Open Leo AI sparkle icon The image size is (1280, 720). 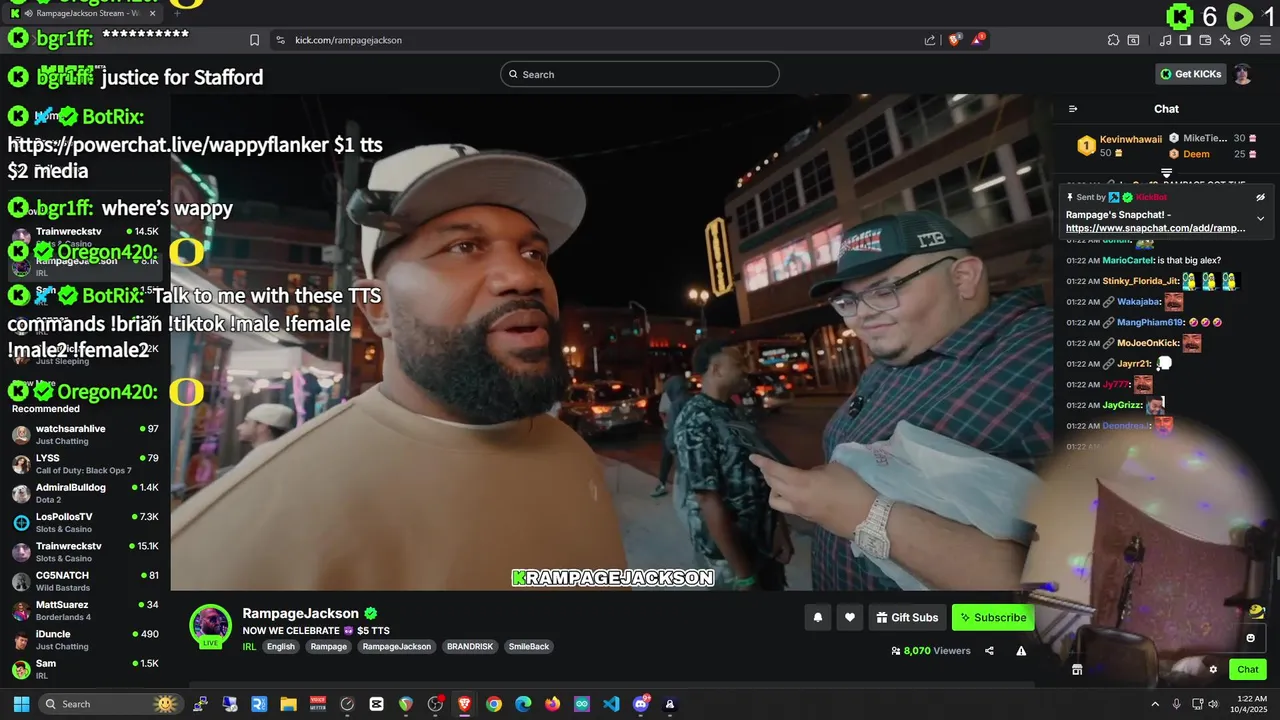click(1225, 40)
